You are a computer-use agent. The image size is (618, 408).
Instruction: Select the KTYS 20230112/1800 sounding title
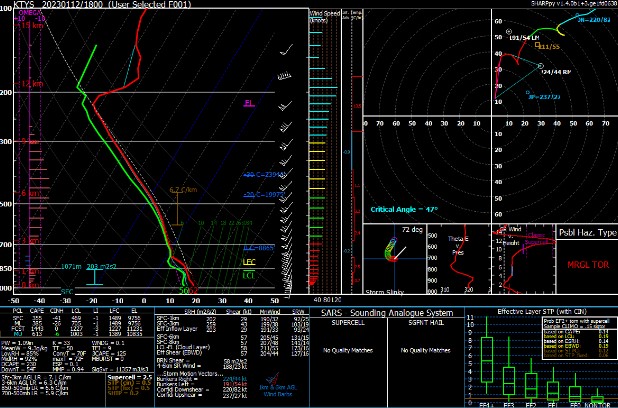[102, 4]
